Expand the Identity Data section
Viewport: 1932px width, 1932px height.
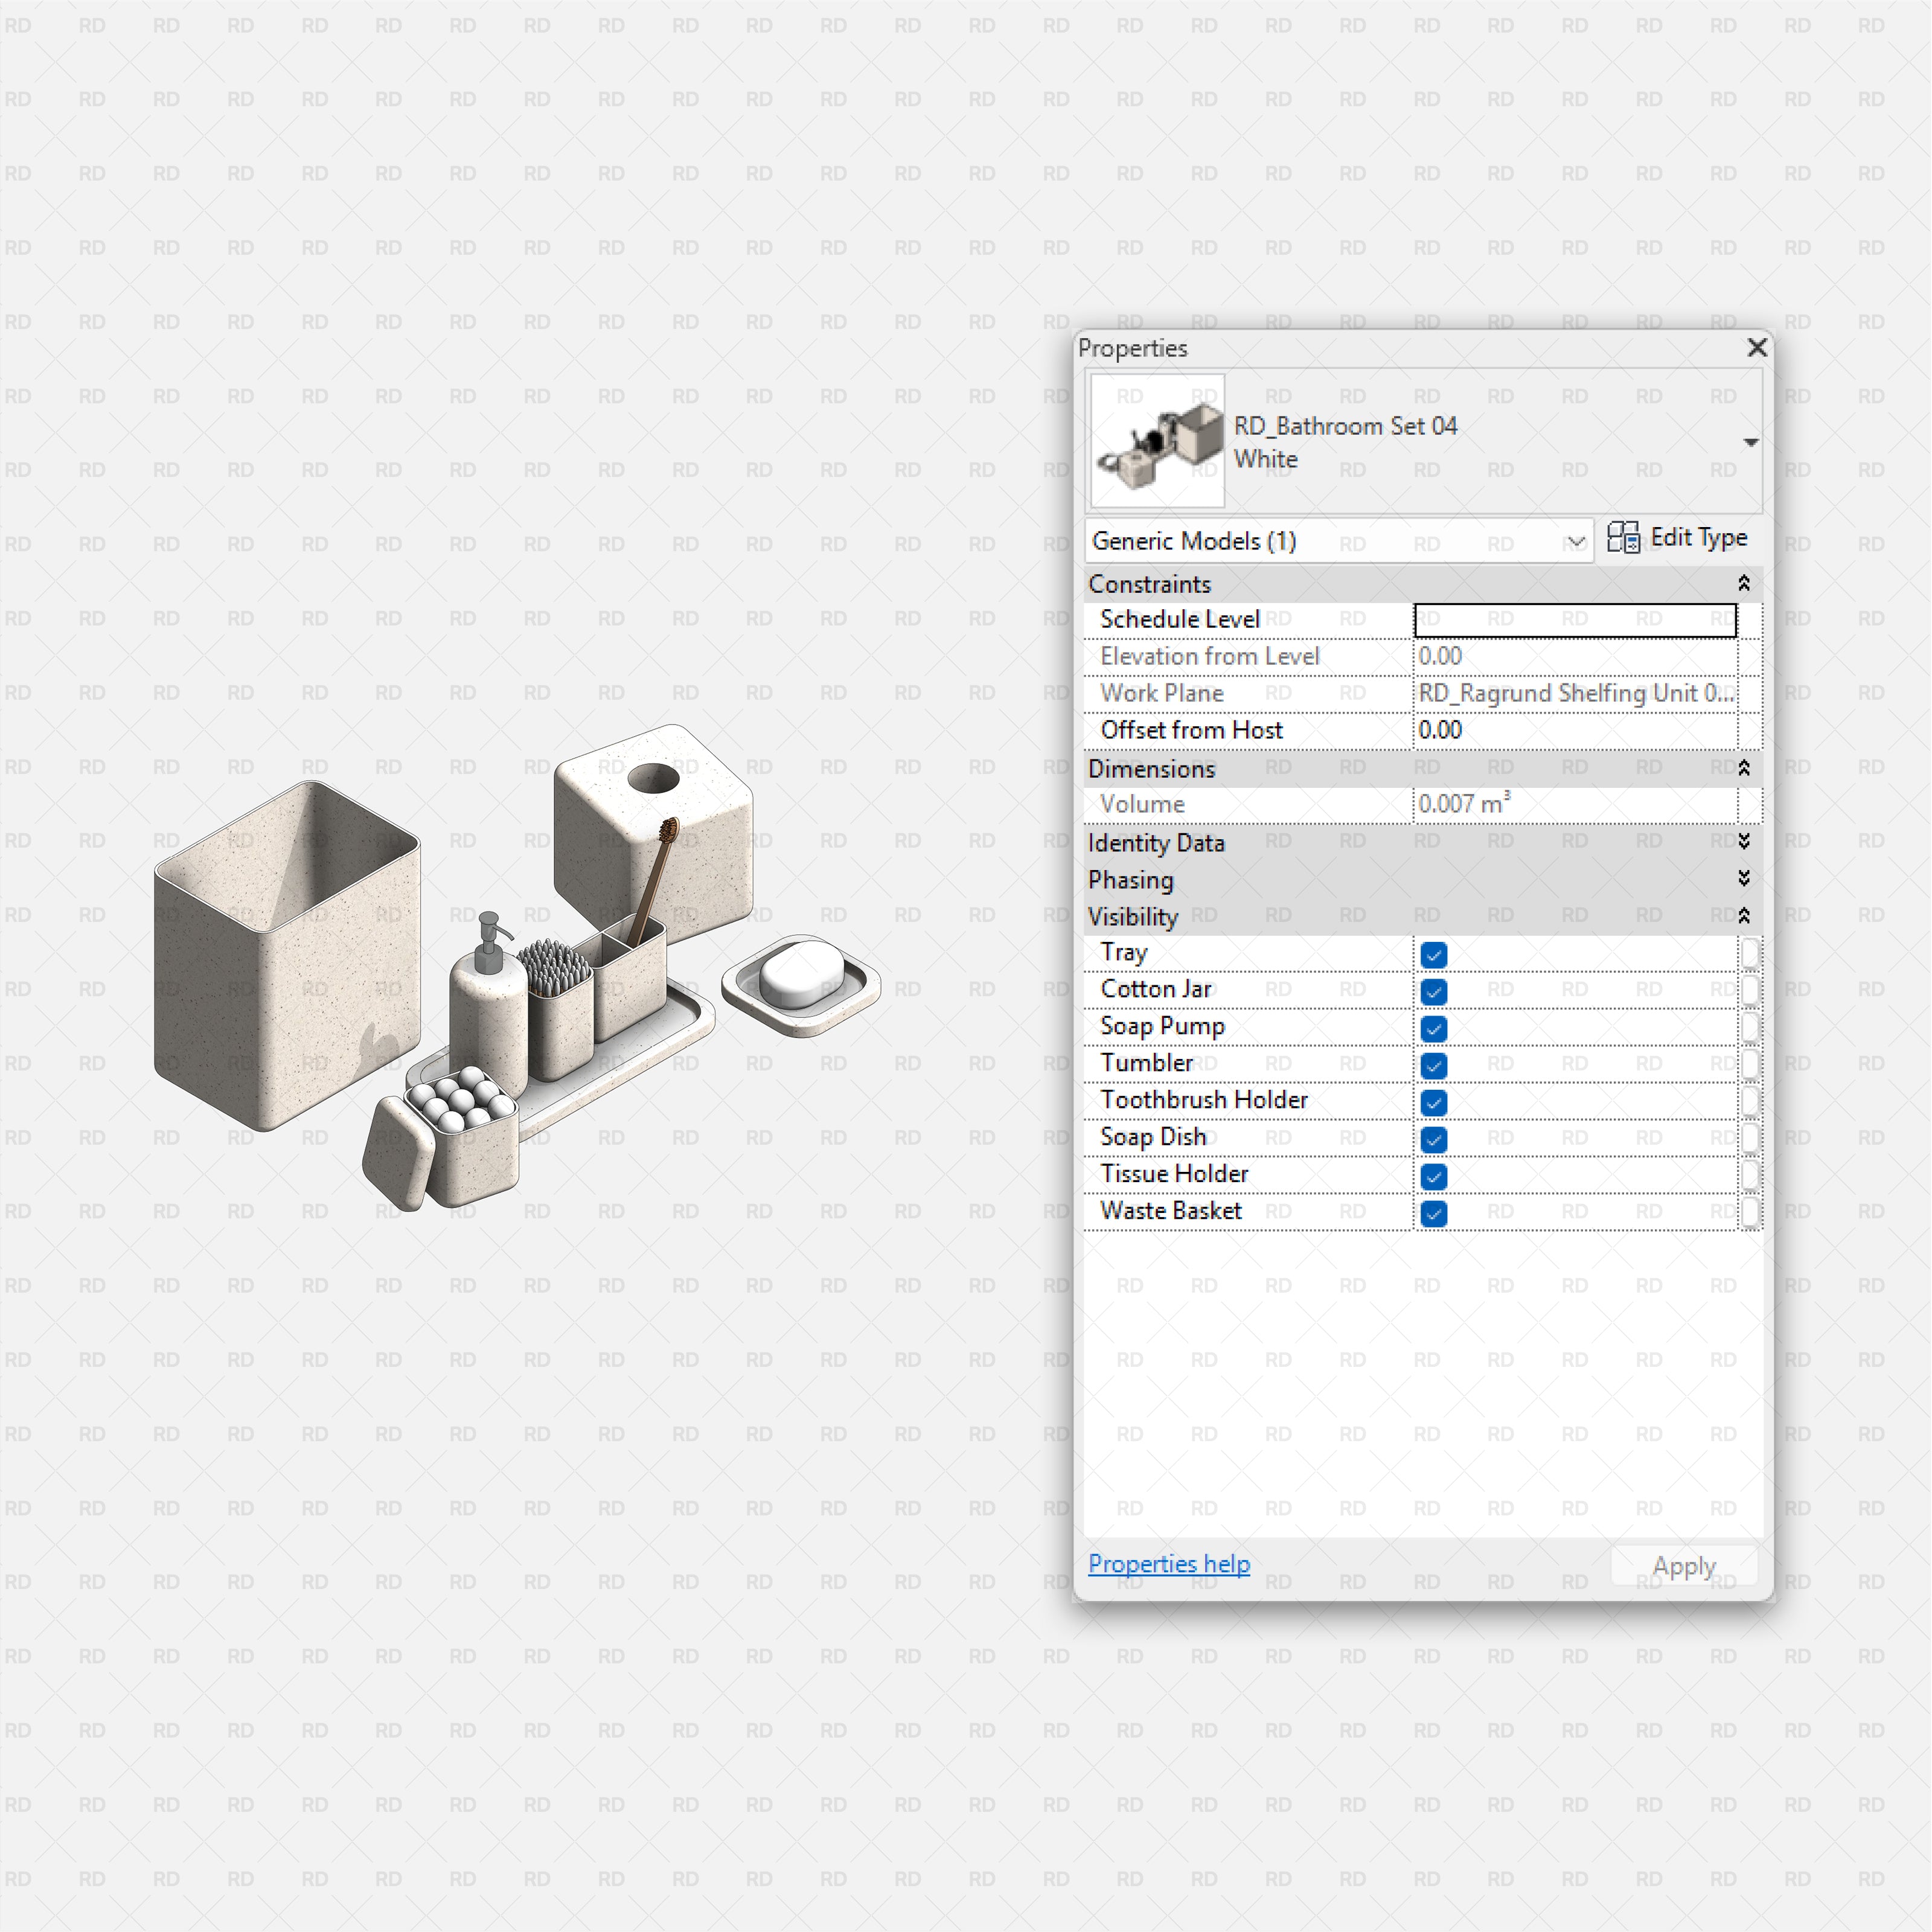click(1743, 842)
